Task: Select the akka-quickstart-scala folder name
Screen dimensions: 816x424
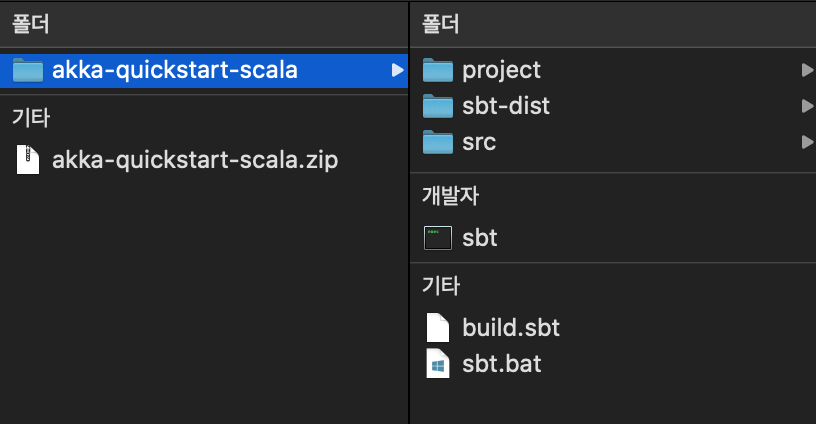Action: pyautogui.click(x=175, y=70)
